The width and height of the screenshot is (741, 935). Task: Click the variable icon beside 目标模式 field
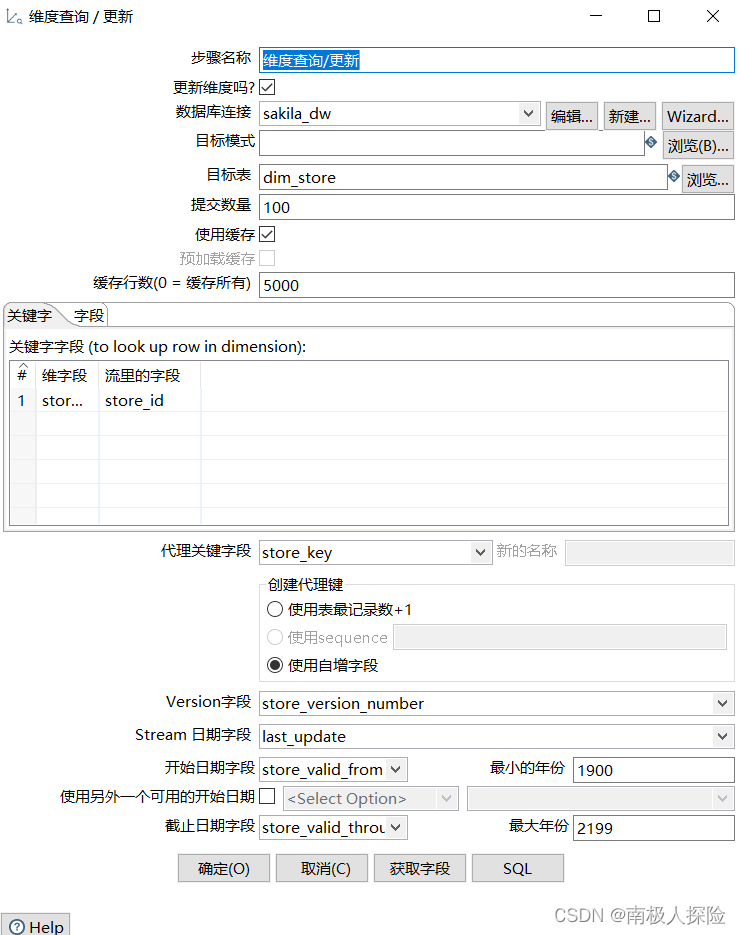coord(651,143)
